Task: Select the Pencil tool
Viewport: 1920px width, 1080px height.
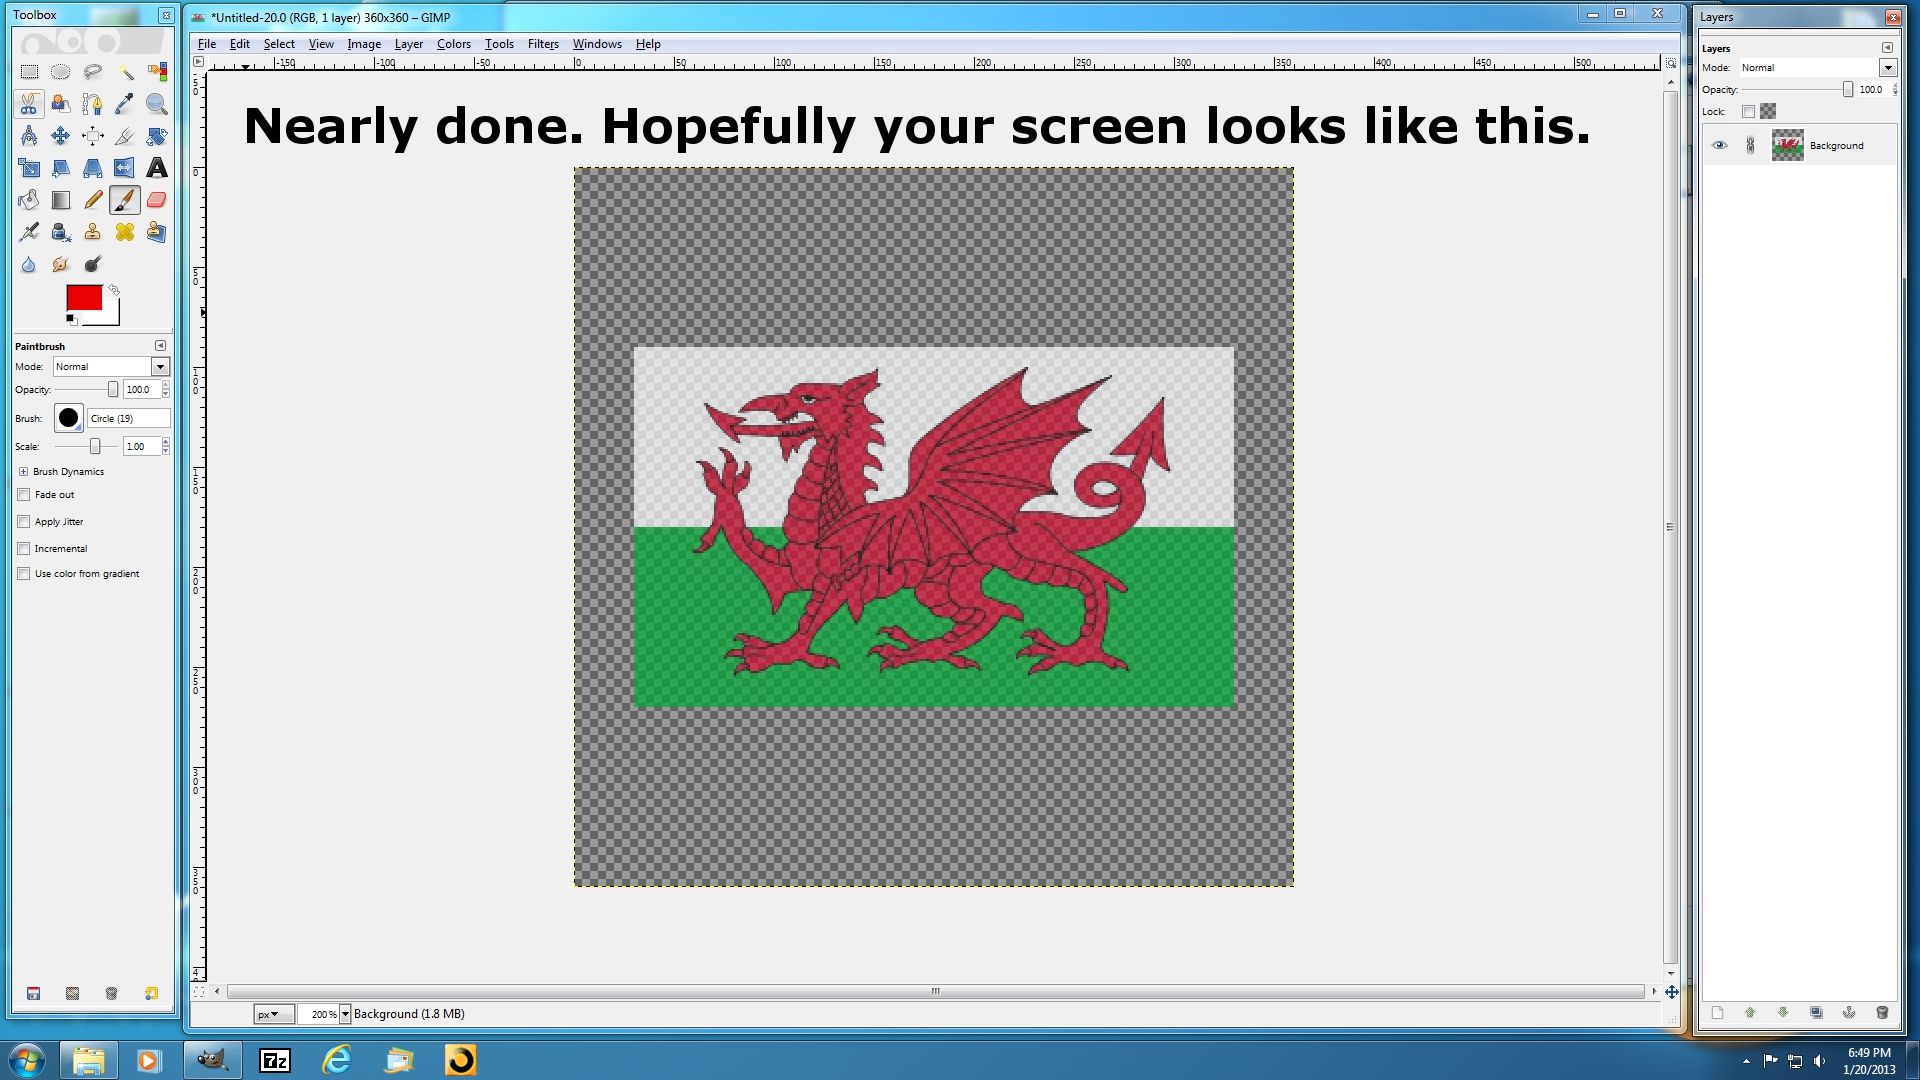Action: tap(93, 200)
